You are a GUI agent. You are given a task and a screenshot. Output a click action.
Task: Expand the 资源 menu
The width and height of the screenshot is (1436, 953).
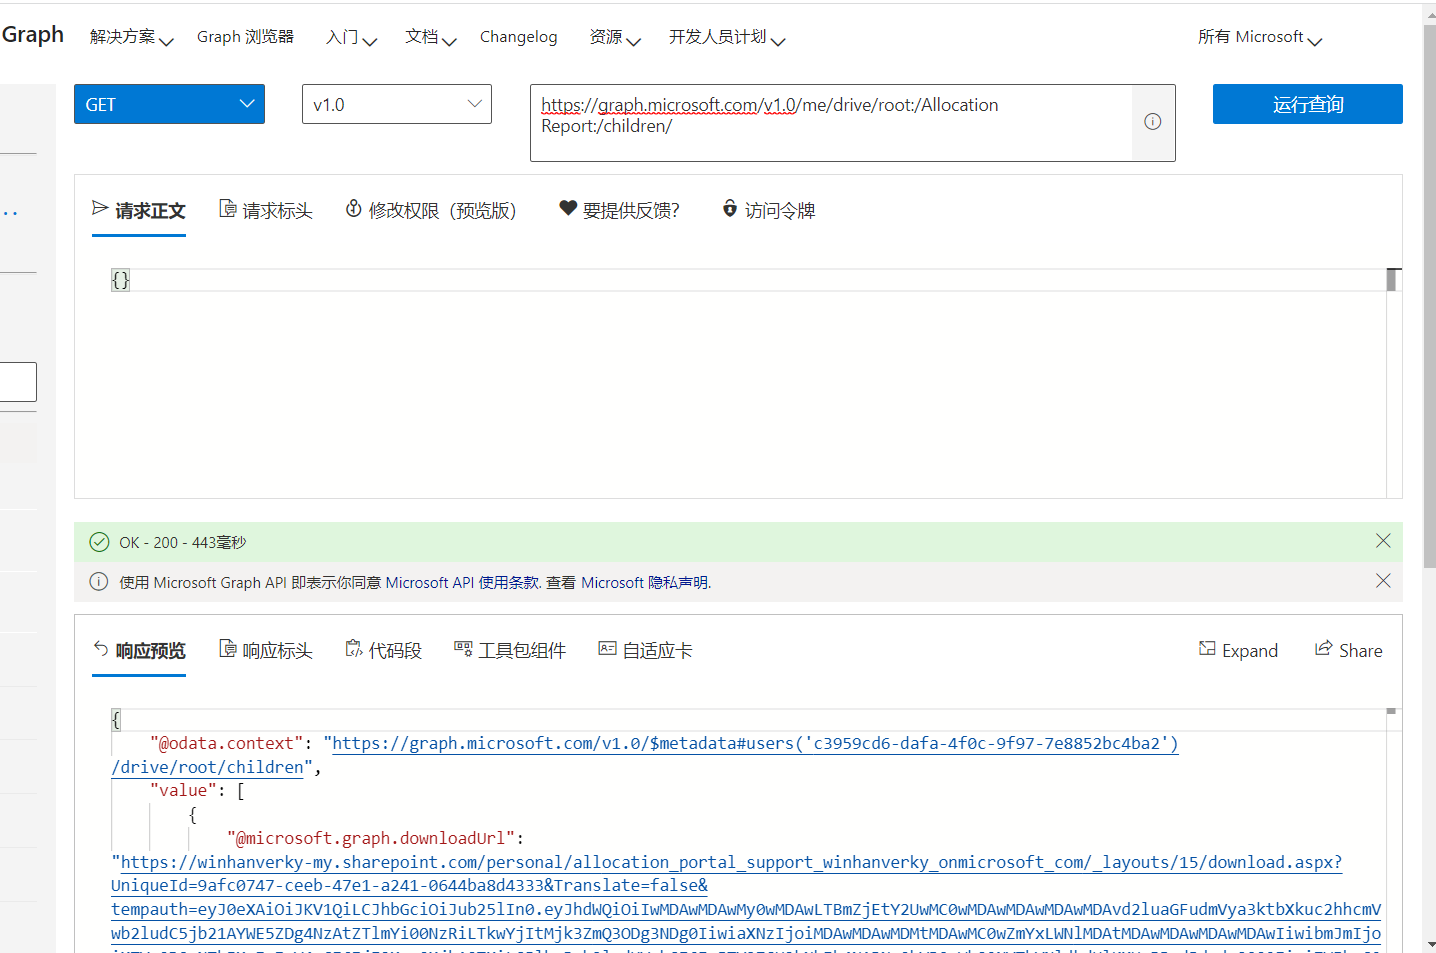tap(614, 37)
